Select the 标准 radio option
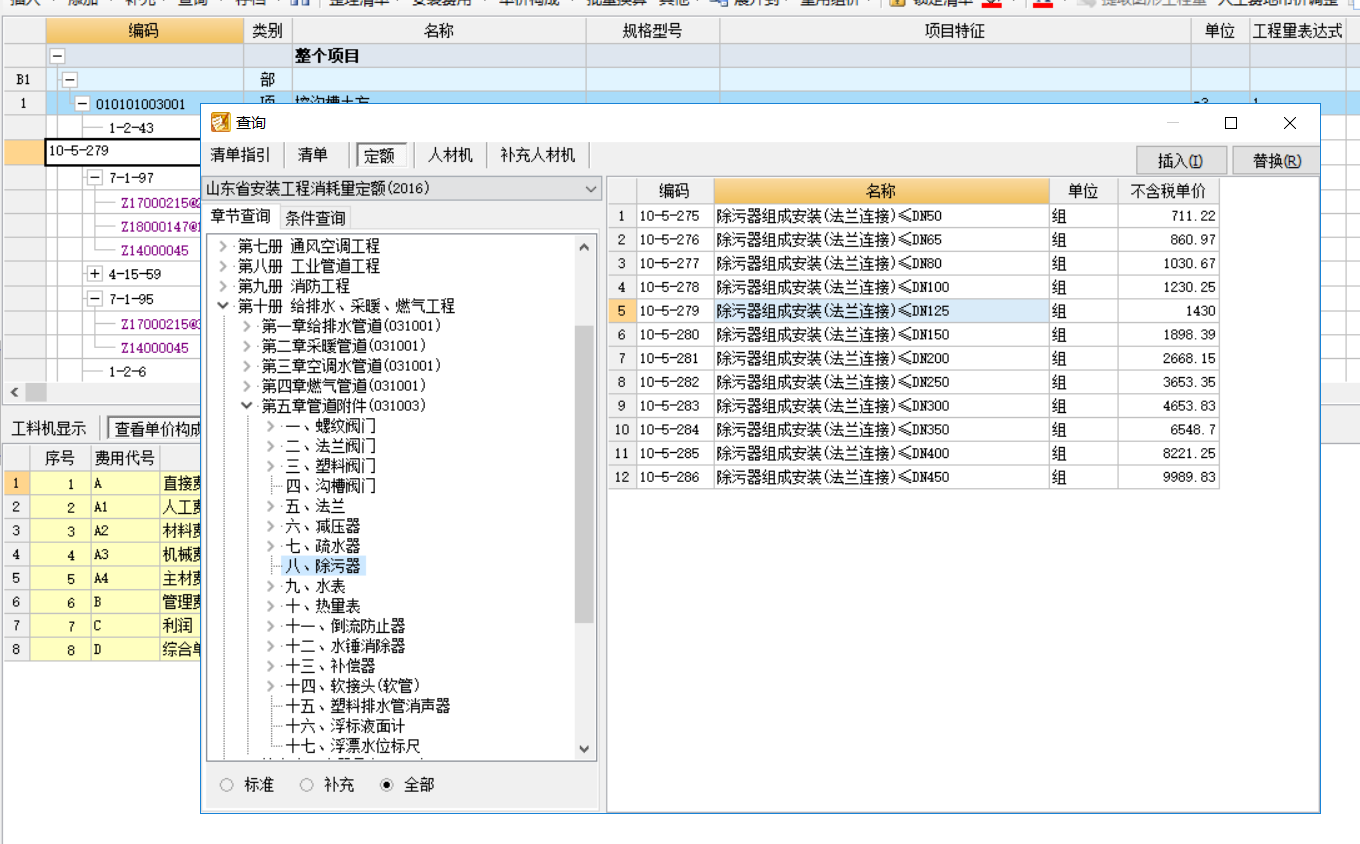The height and width of the screenshot is (844, 1360). (226, 785)
